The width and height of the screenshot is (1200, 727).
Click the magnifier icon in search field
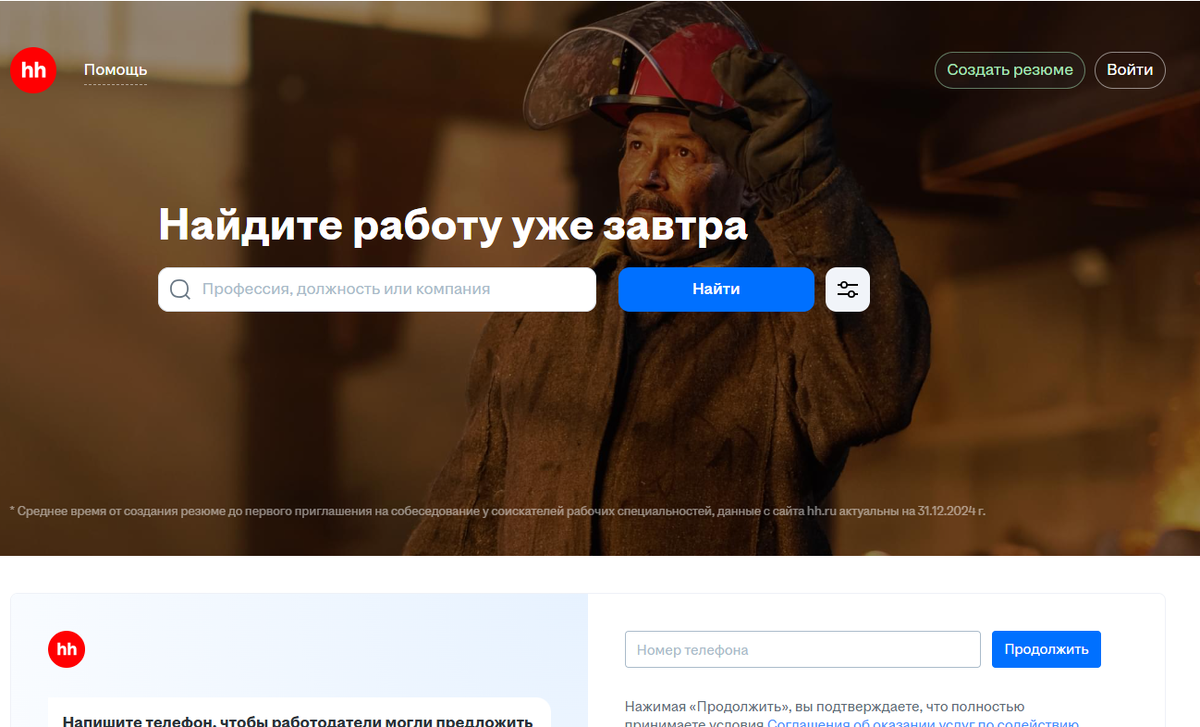(180, 290)
